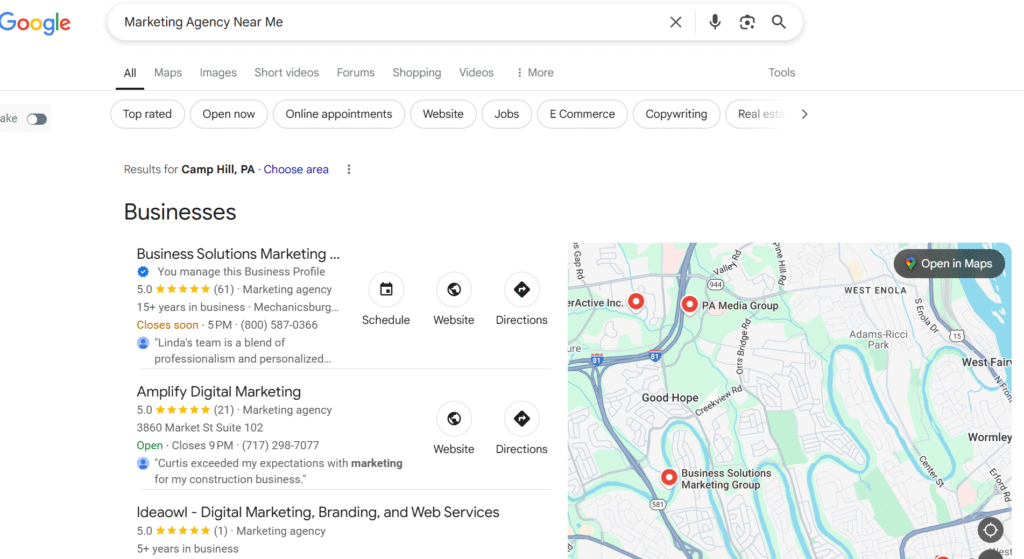Open the More search categories dropdown
The image size is (1024, 559).
click(x=535, y=72)
